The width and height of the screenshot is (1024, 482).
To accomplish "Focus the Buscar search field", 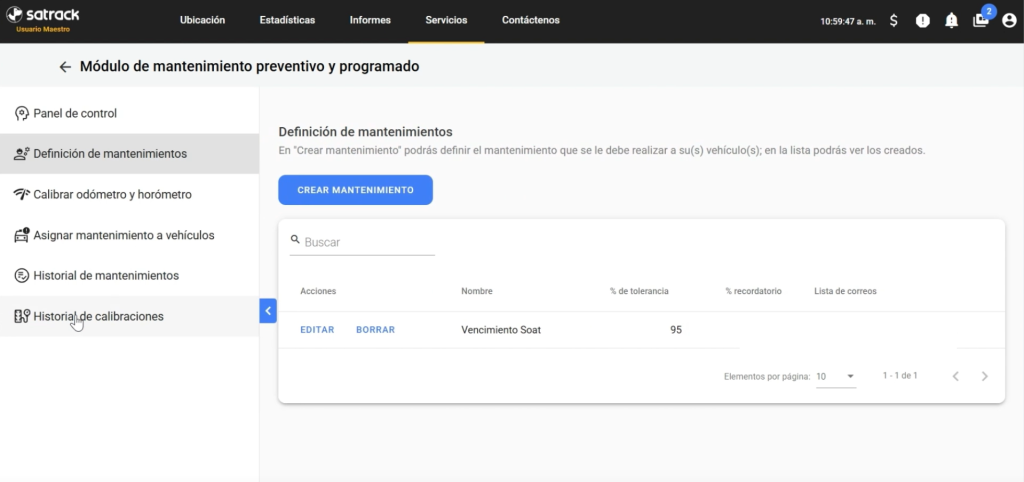I will click(x=362, y=242).
